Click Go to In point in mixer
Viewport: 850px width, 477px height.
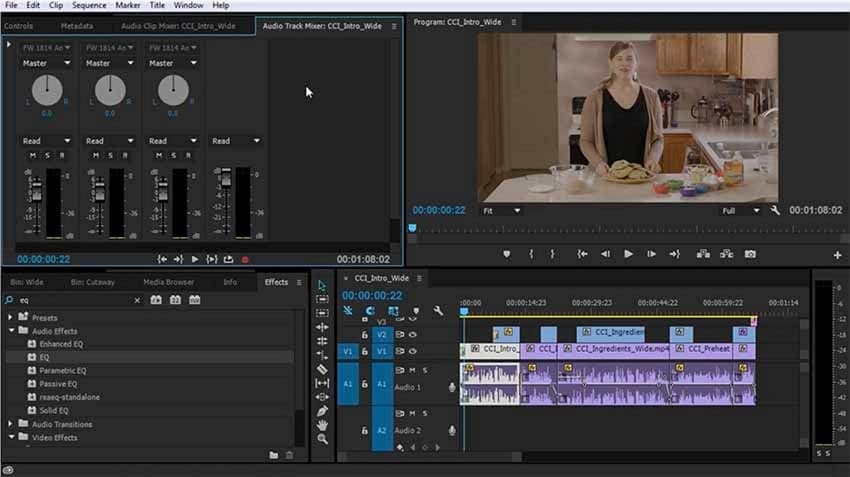pyautogui.click(x=162, y=260)
